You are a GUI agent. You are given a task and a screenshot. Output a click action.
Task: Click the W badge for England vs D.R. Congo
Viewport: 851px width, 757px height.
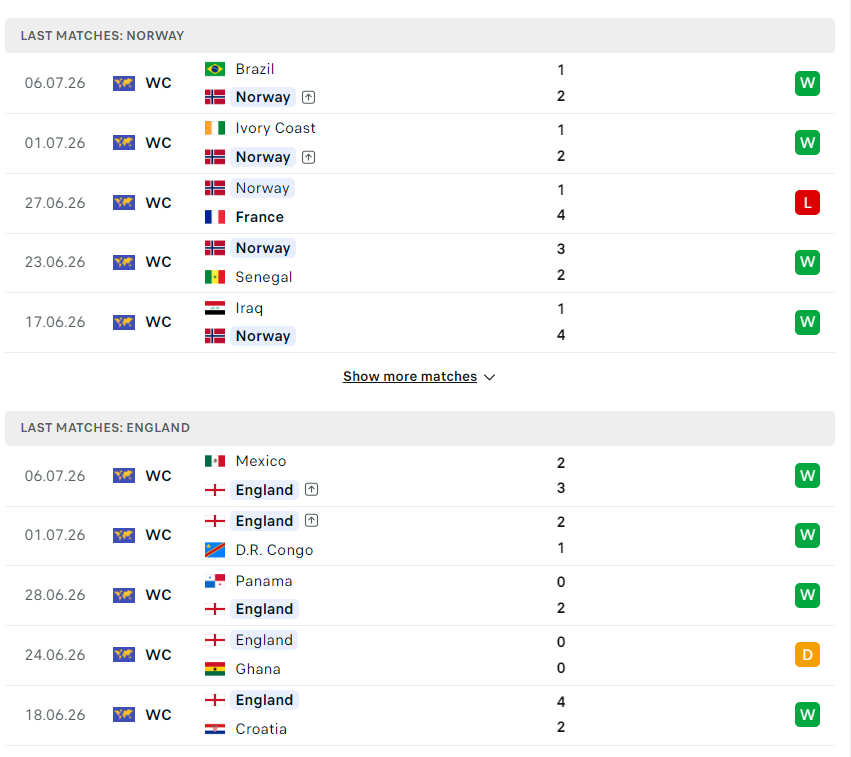pyautogui.click(x=807, y=535)
